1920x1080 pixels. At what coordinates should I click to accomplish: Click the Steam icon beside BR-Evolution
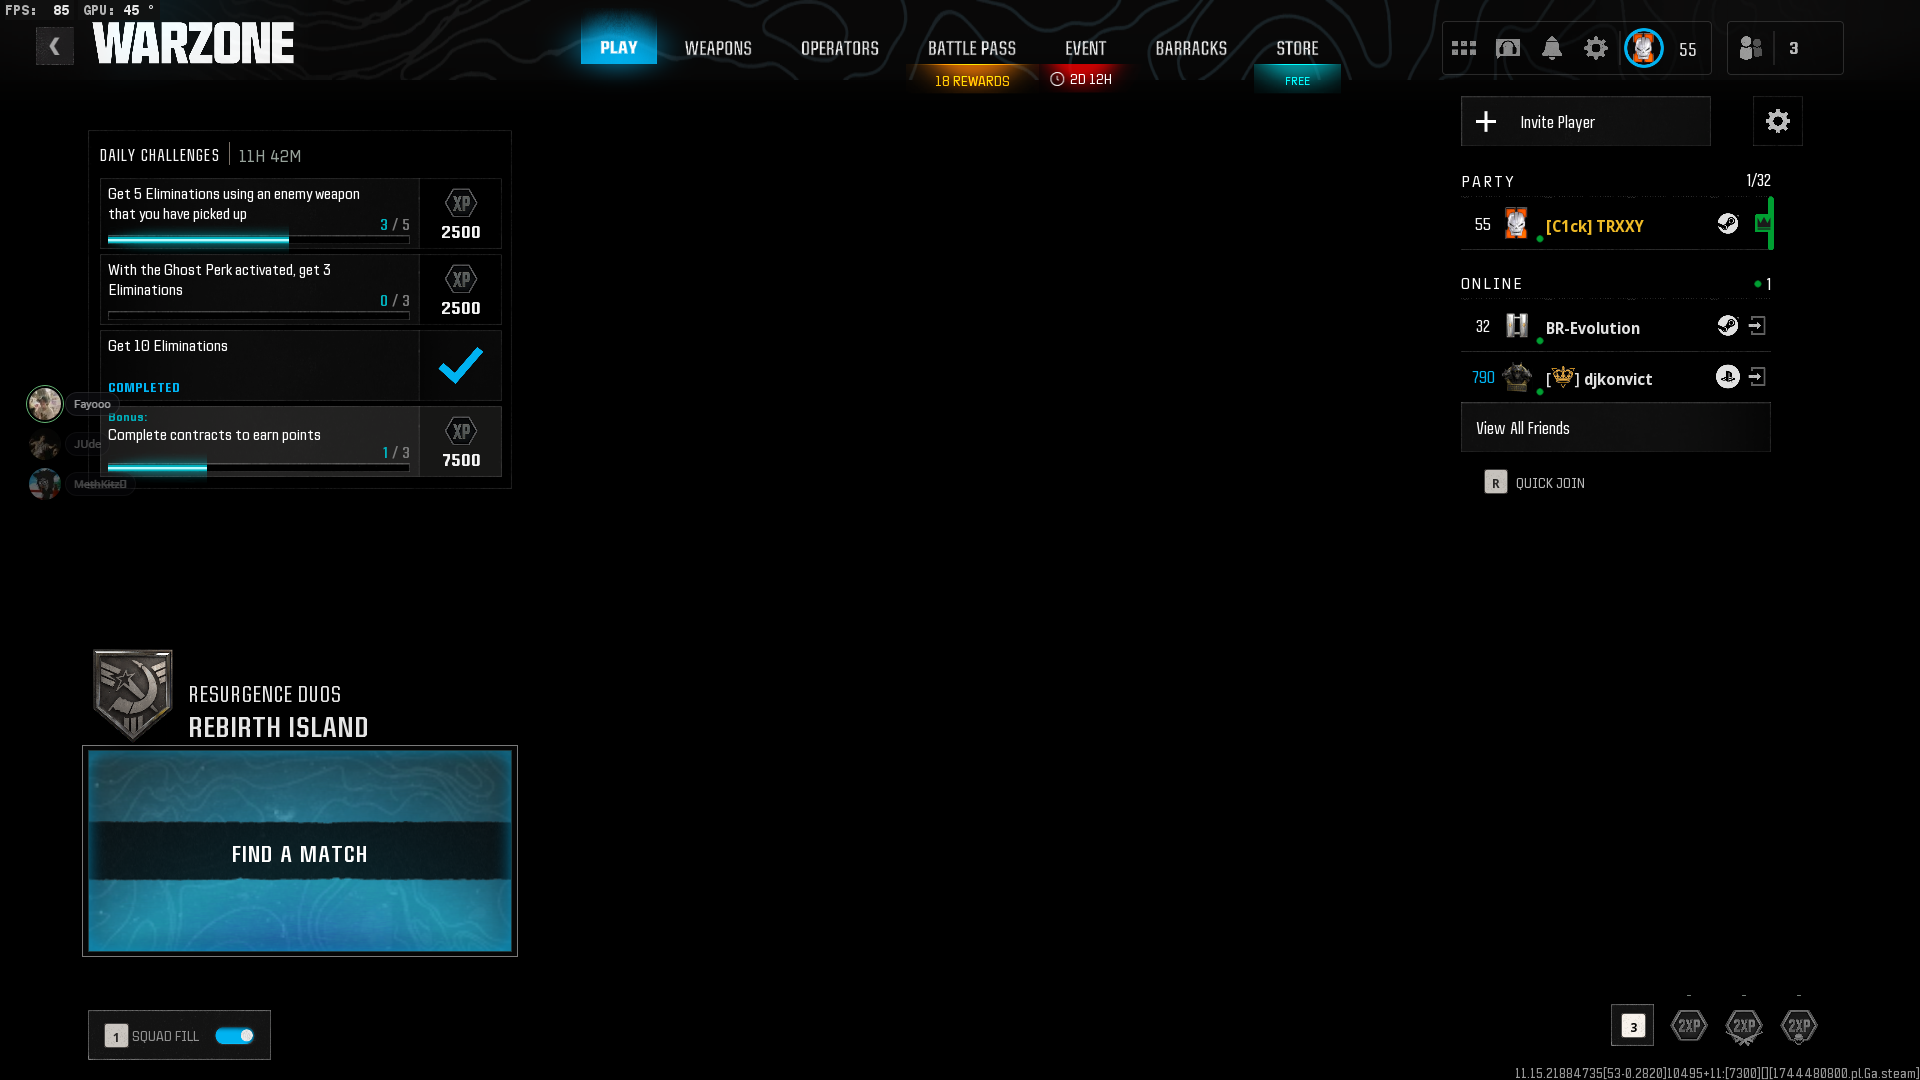pos(1728,325)
